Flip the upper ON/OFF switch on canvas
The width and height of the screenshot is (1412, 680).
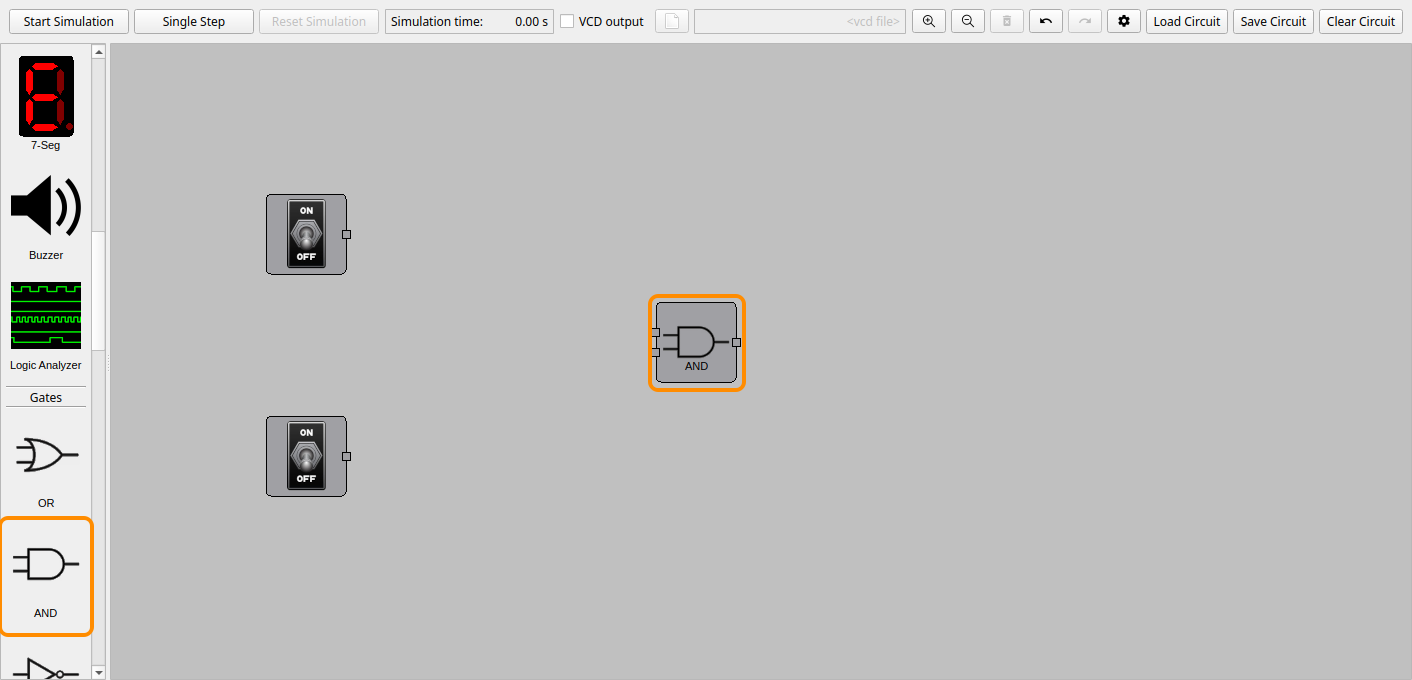306,234
